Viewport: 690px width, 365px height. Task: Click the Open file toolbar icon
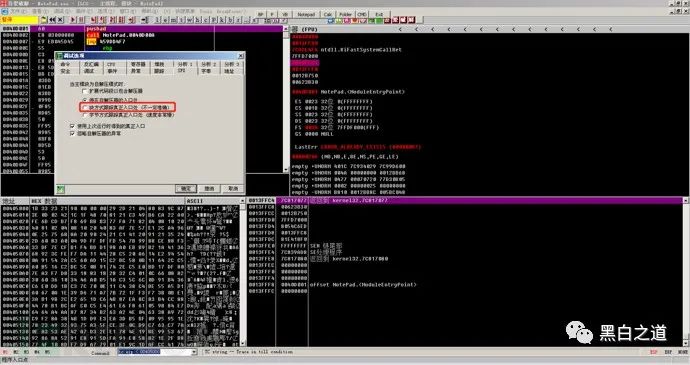click(x=44, y=20)
